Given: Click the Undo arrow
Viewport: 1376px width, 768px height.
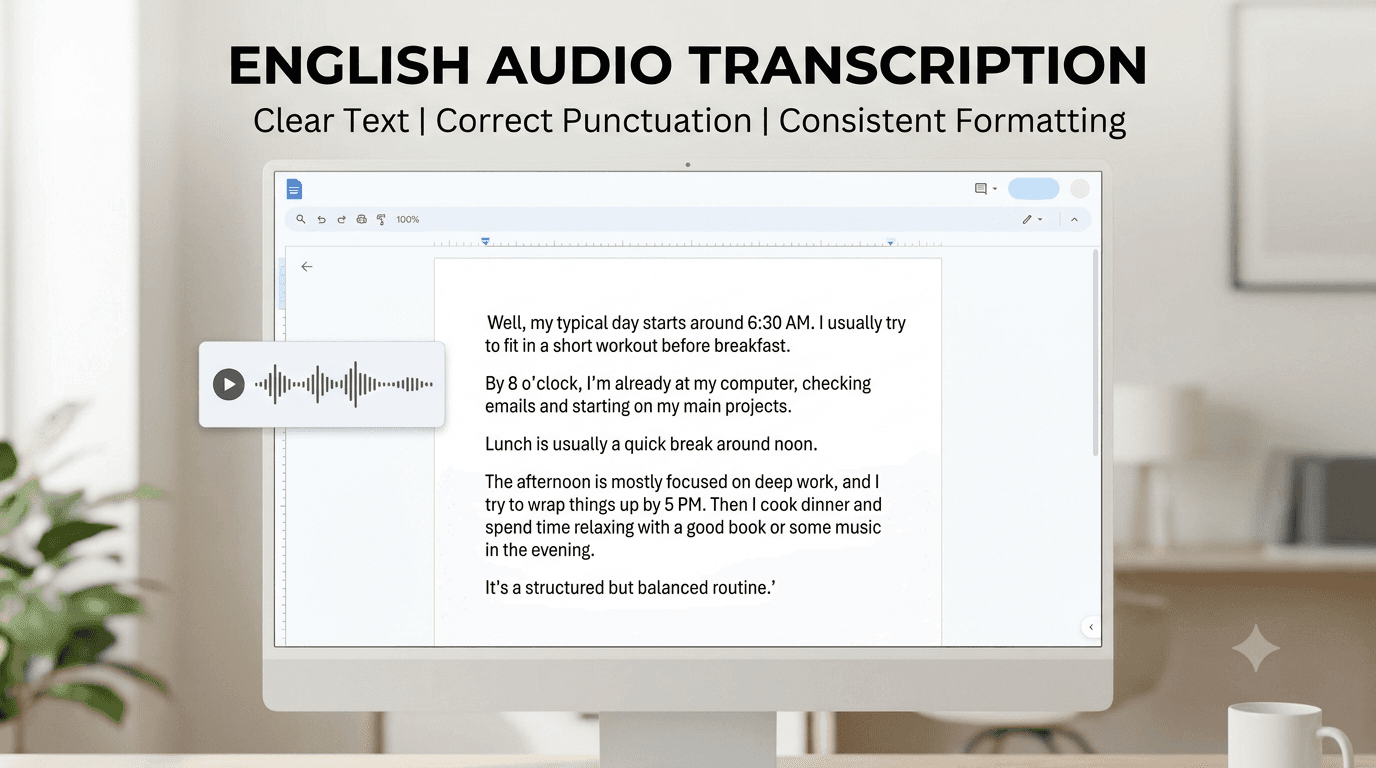Looking at the screenshot, I should (x=321, y=219).
